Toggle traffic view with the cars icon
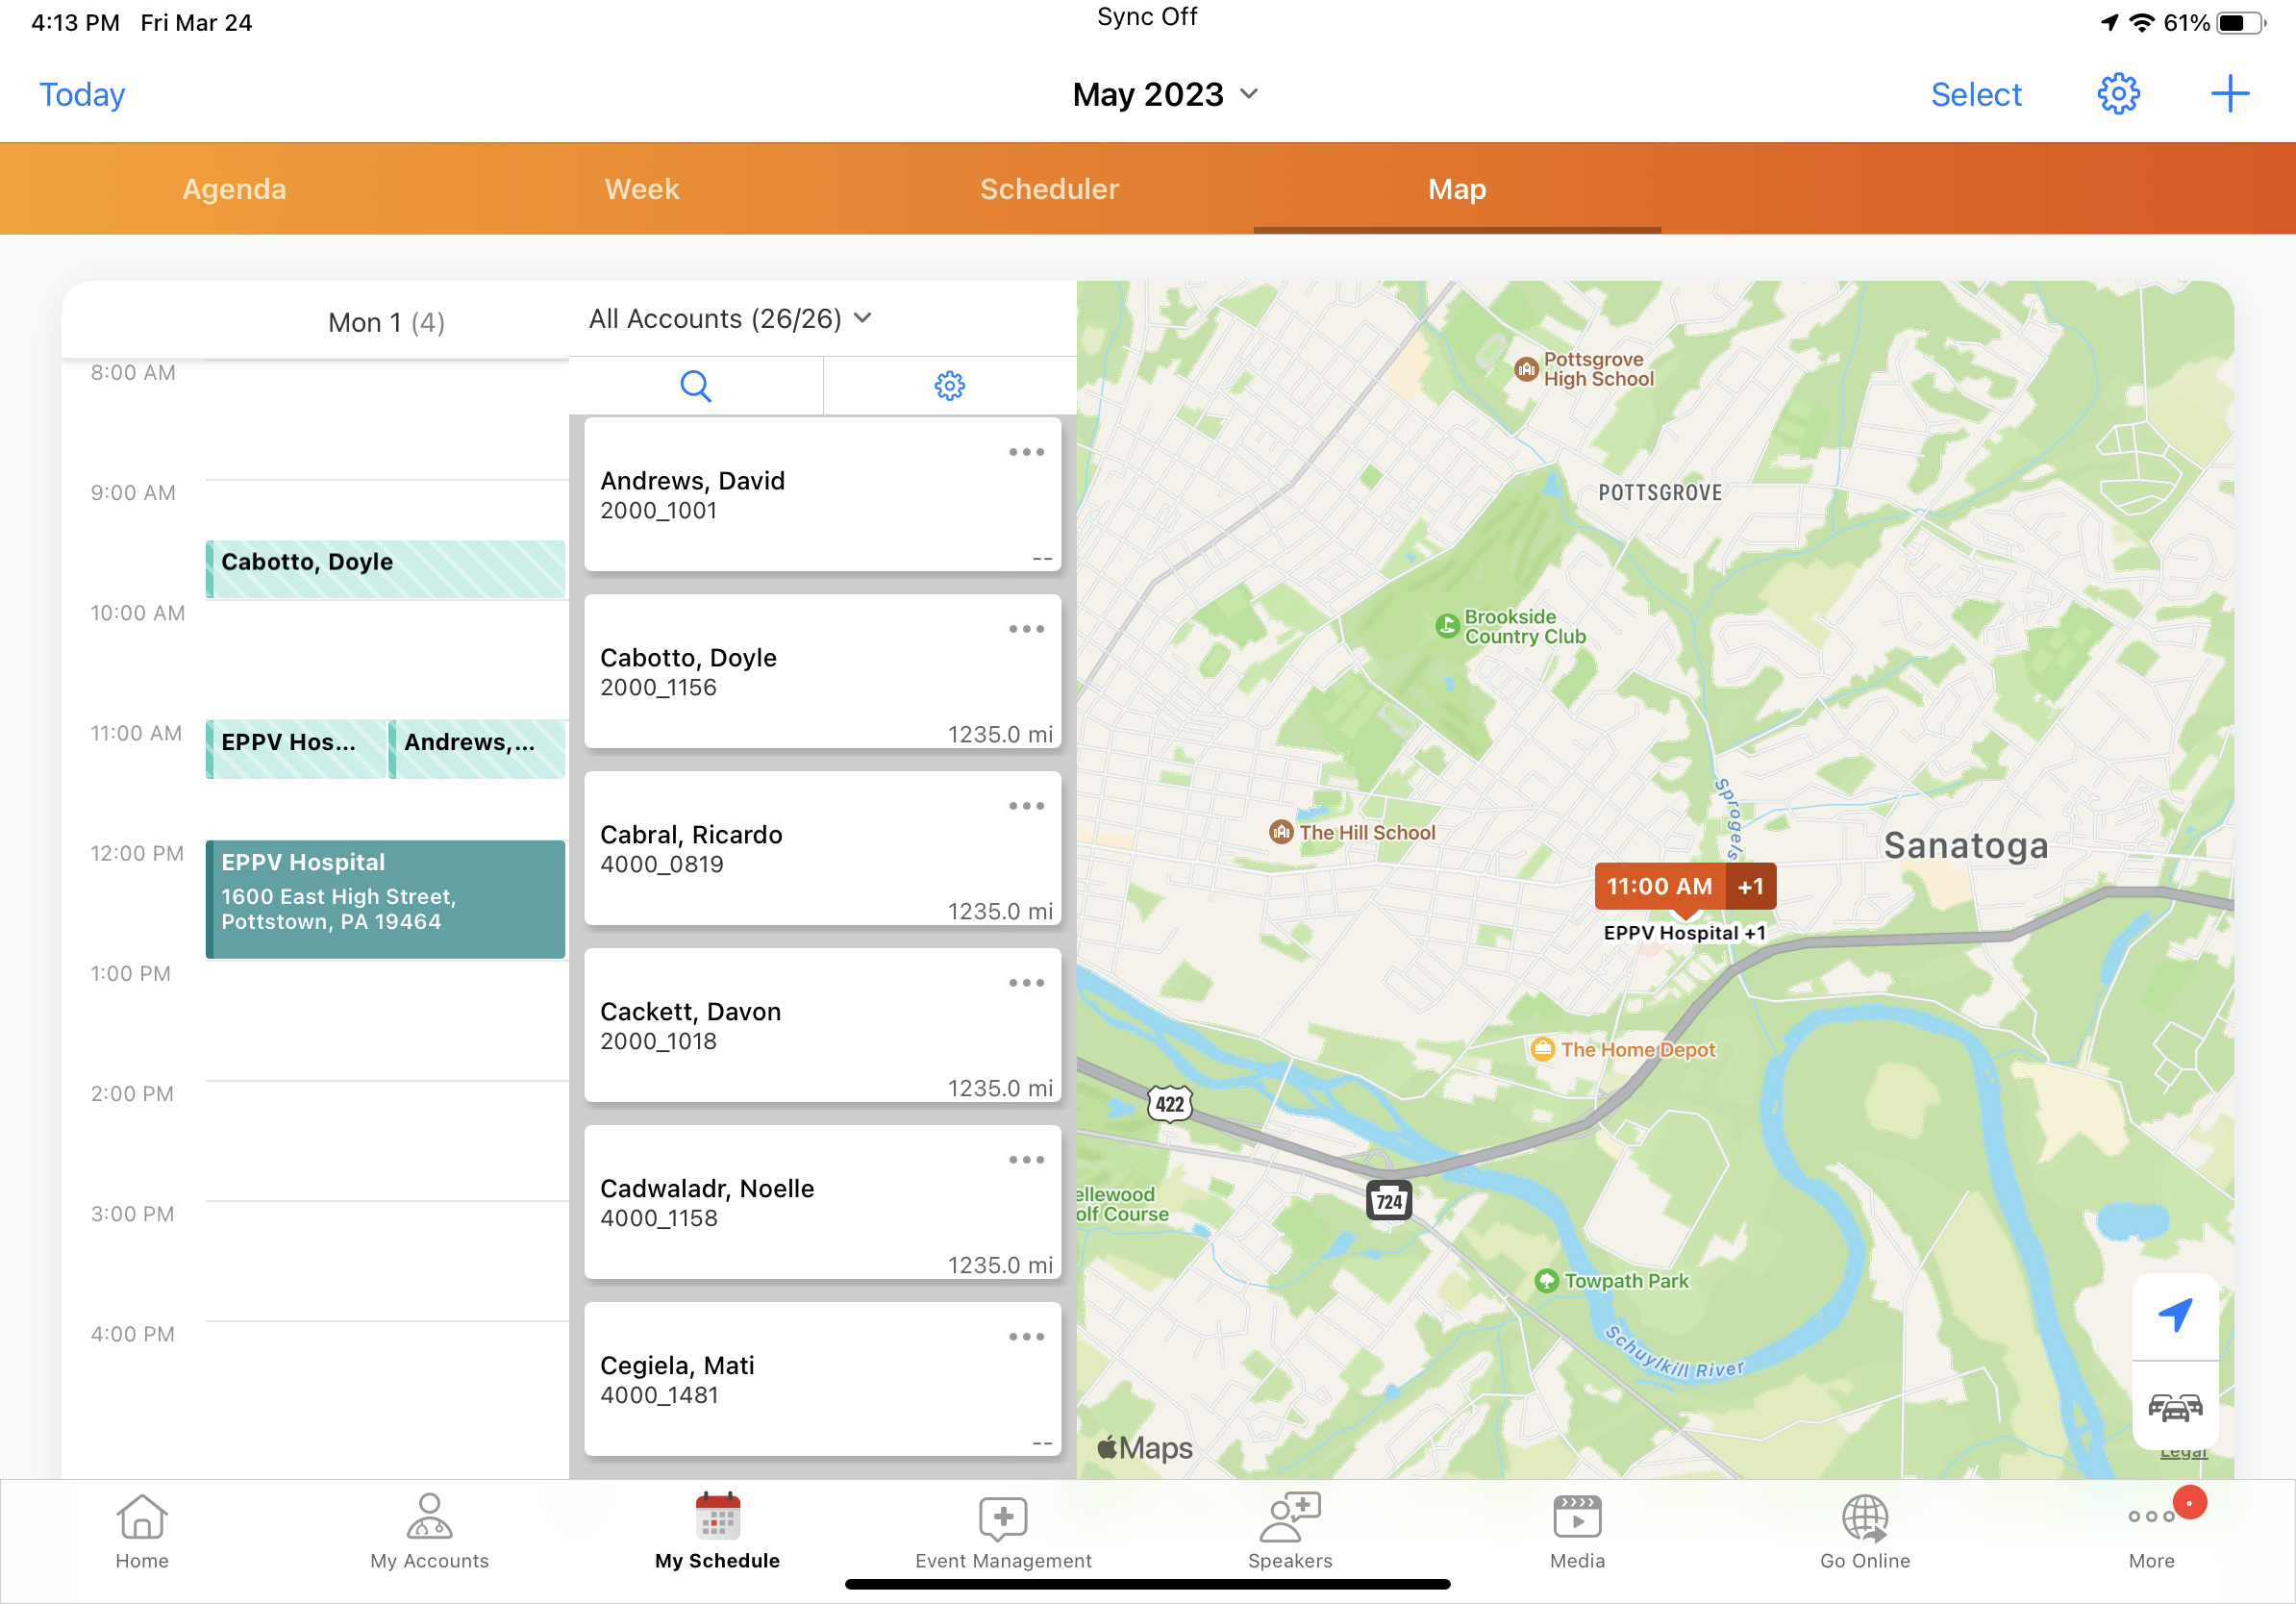Screen dimensions: 2296x1604 click(x=2174, y=1406)
